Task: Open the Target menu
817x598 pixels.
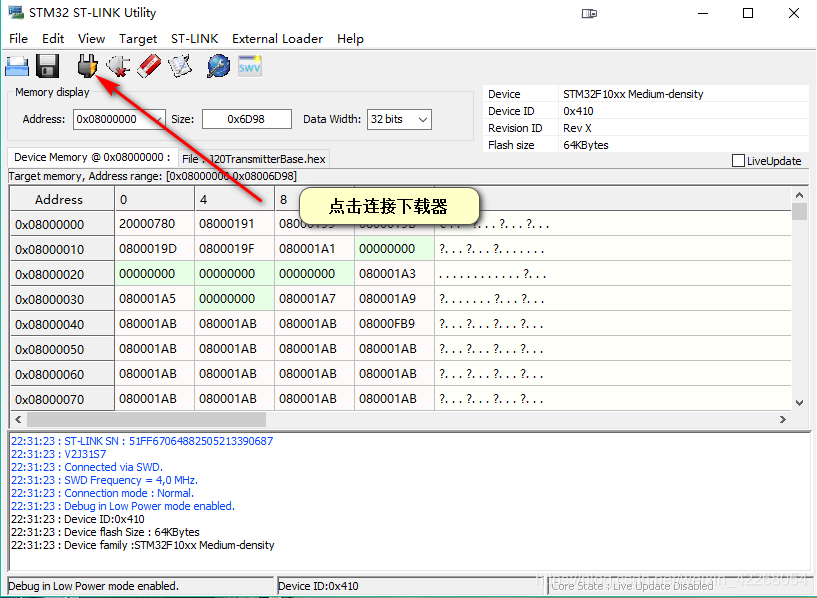Action: (138, 39)
